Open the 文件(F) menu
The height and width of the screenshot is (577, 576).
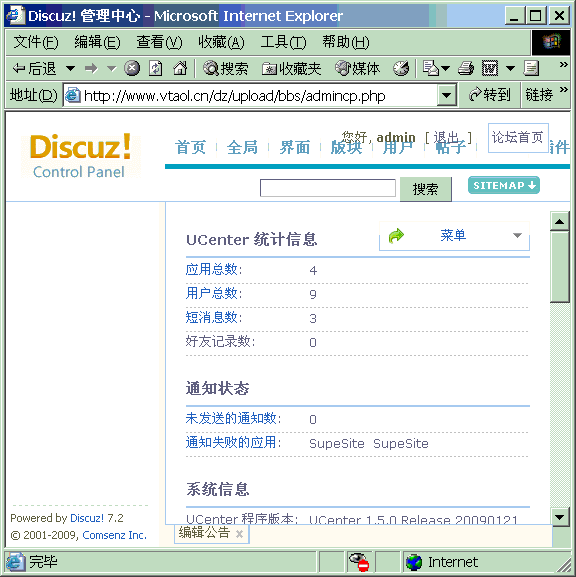coord(36,42)
